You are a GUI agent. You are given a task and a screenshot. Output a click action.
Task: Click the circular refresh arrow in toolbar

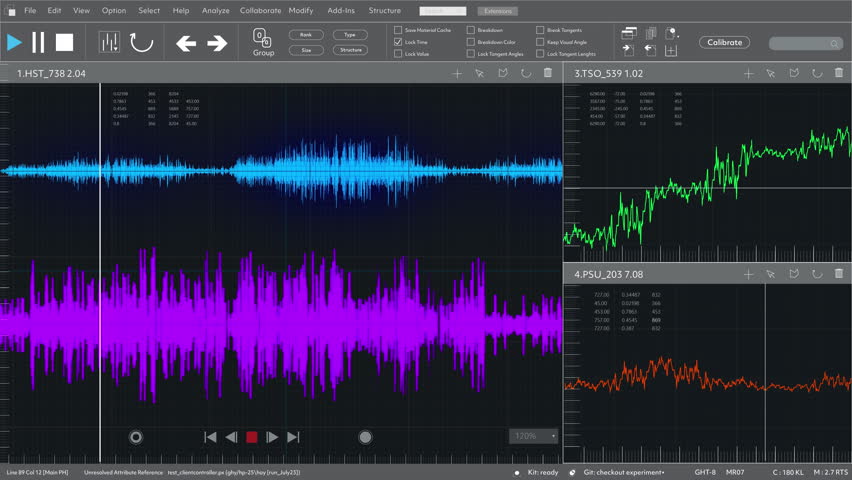coord(141,42)
